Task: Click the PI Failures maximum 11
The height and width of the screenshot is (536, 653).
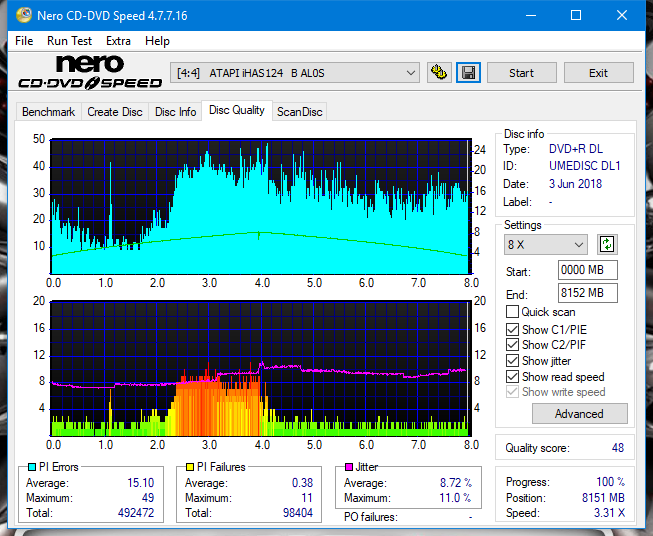Action: pos(307,498)
